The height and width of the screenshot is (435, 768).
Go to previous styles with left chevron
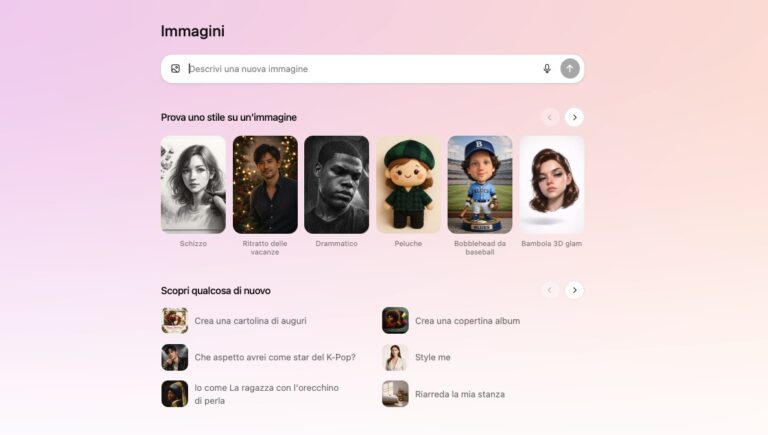point(550,118)
